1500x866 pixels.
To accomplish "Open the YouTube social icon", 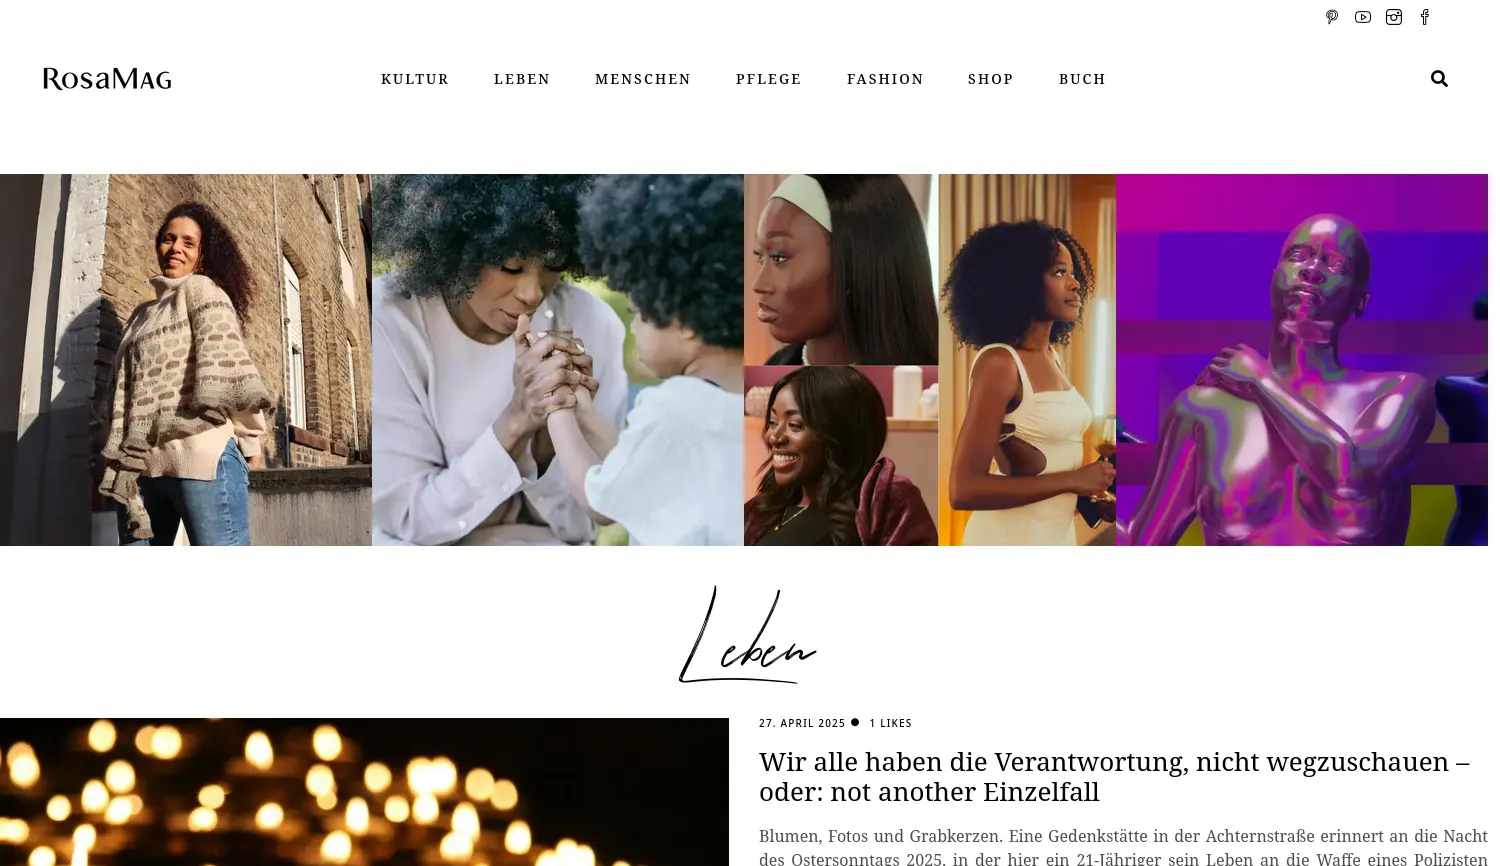I will pos(1363,17).
